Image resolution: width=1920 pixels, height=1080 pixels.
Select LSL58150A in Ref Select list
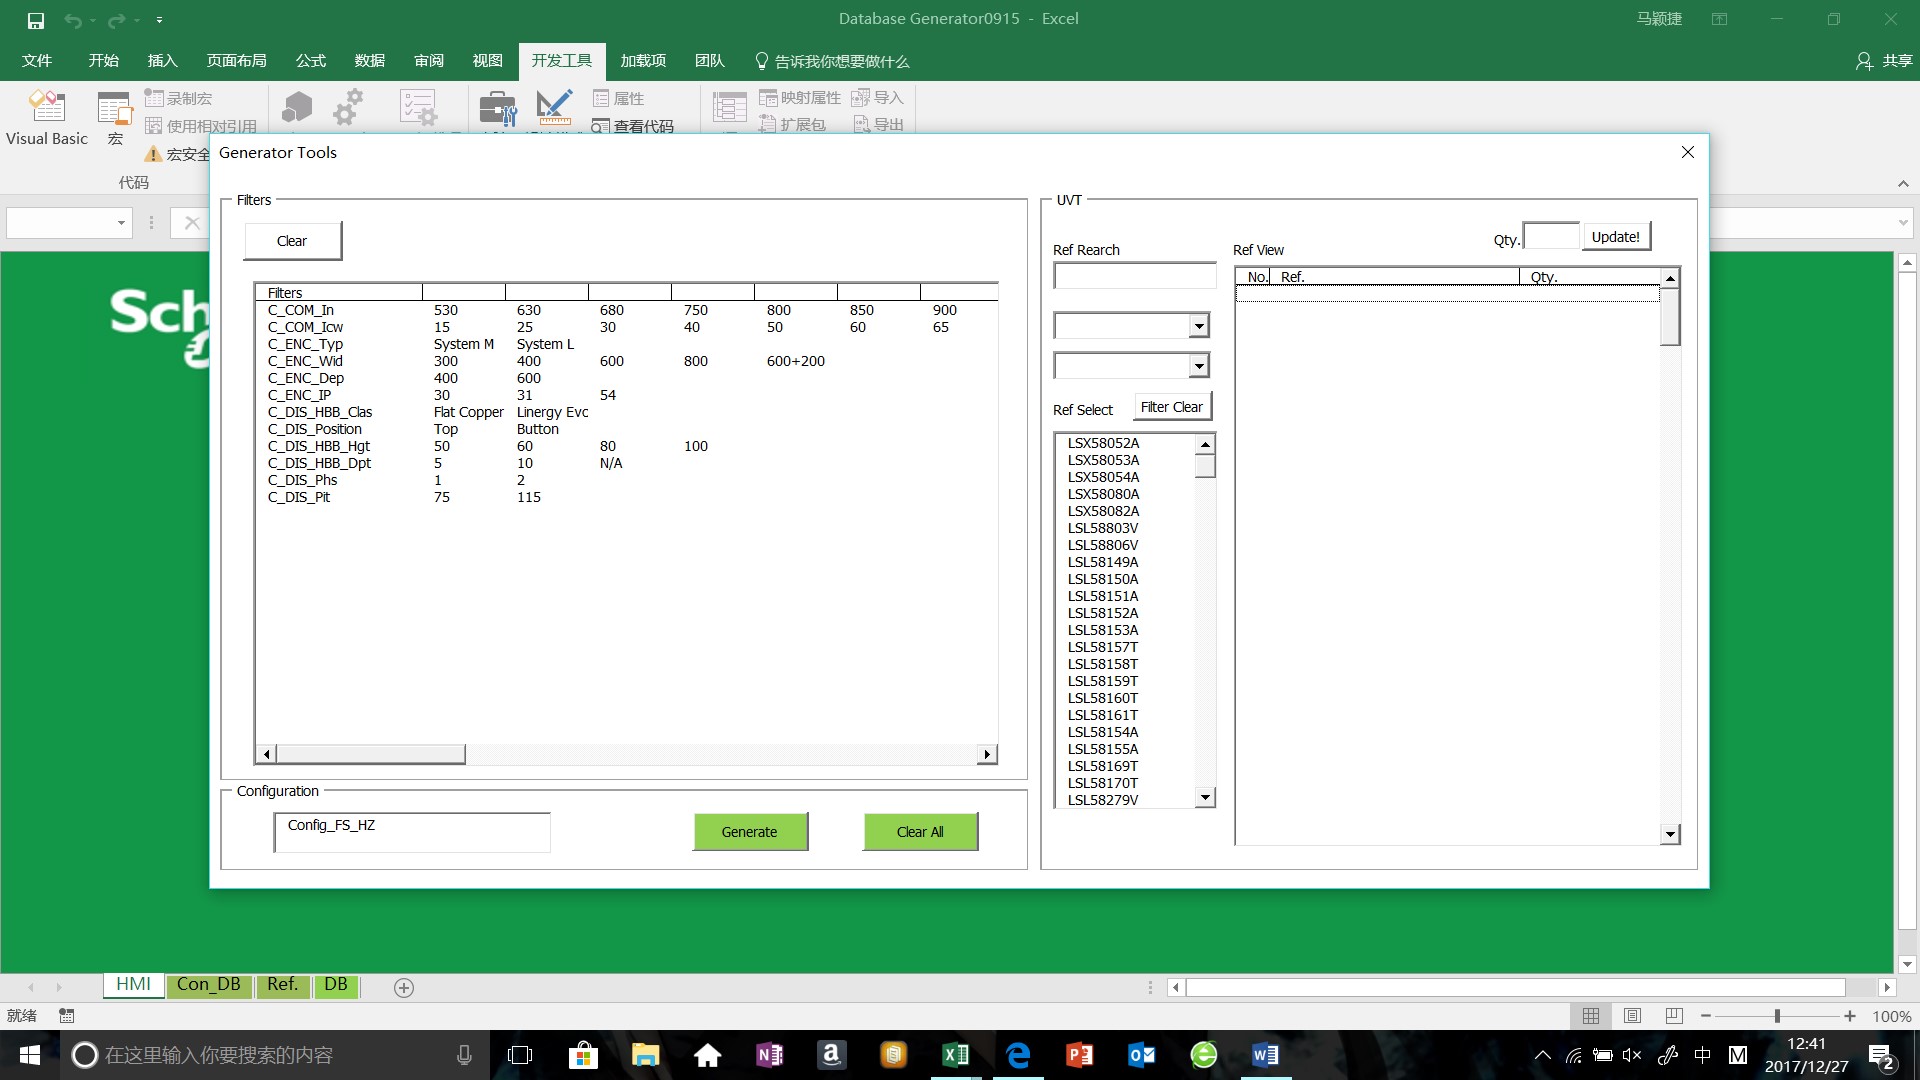(1103, 579)
